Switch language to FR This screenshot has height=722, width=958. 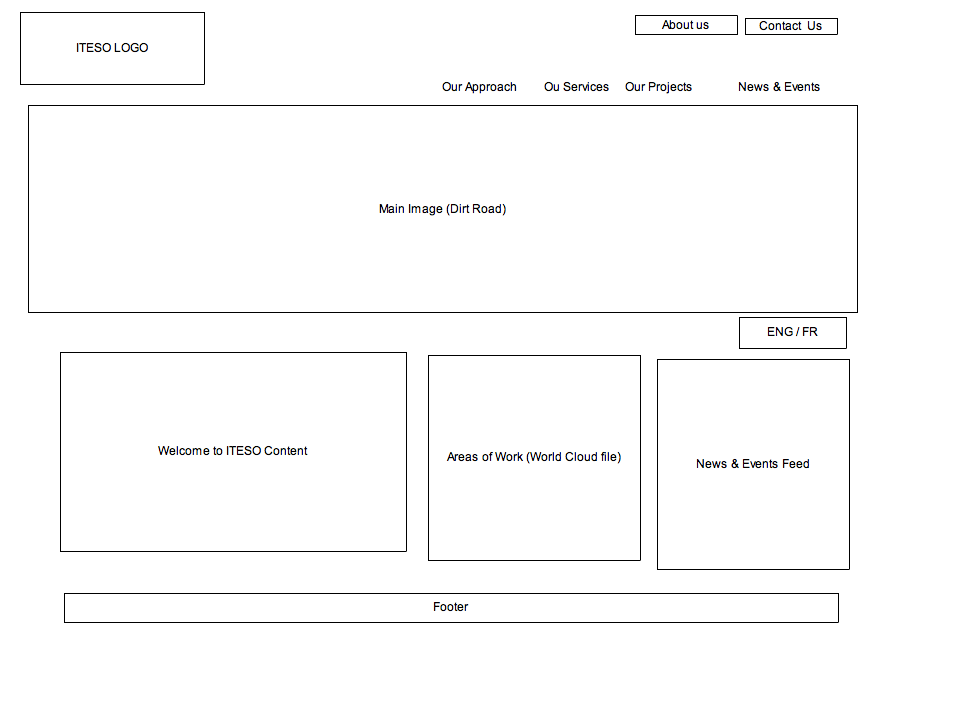pos(810,332)
